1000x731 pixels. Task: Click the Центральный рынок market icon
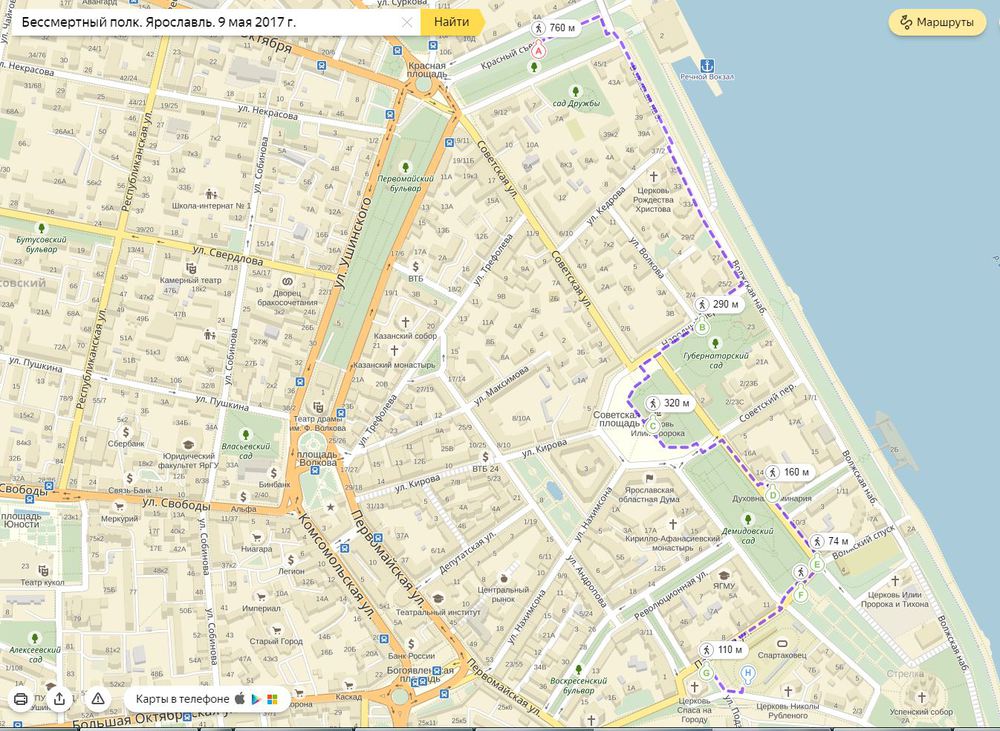coord(504,579)
